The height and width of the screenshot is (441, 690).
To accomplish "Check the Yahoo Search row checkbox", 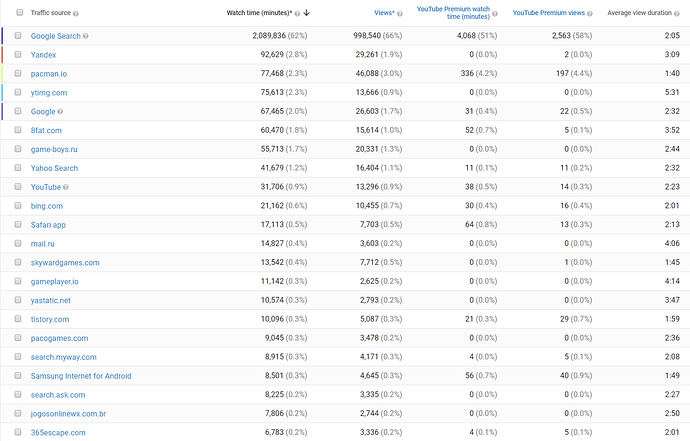I will click(18, 168).
